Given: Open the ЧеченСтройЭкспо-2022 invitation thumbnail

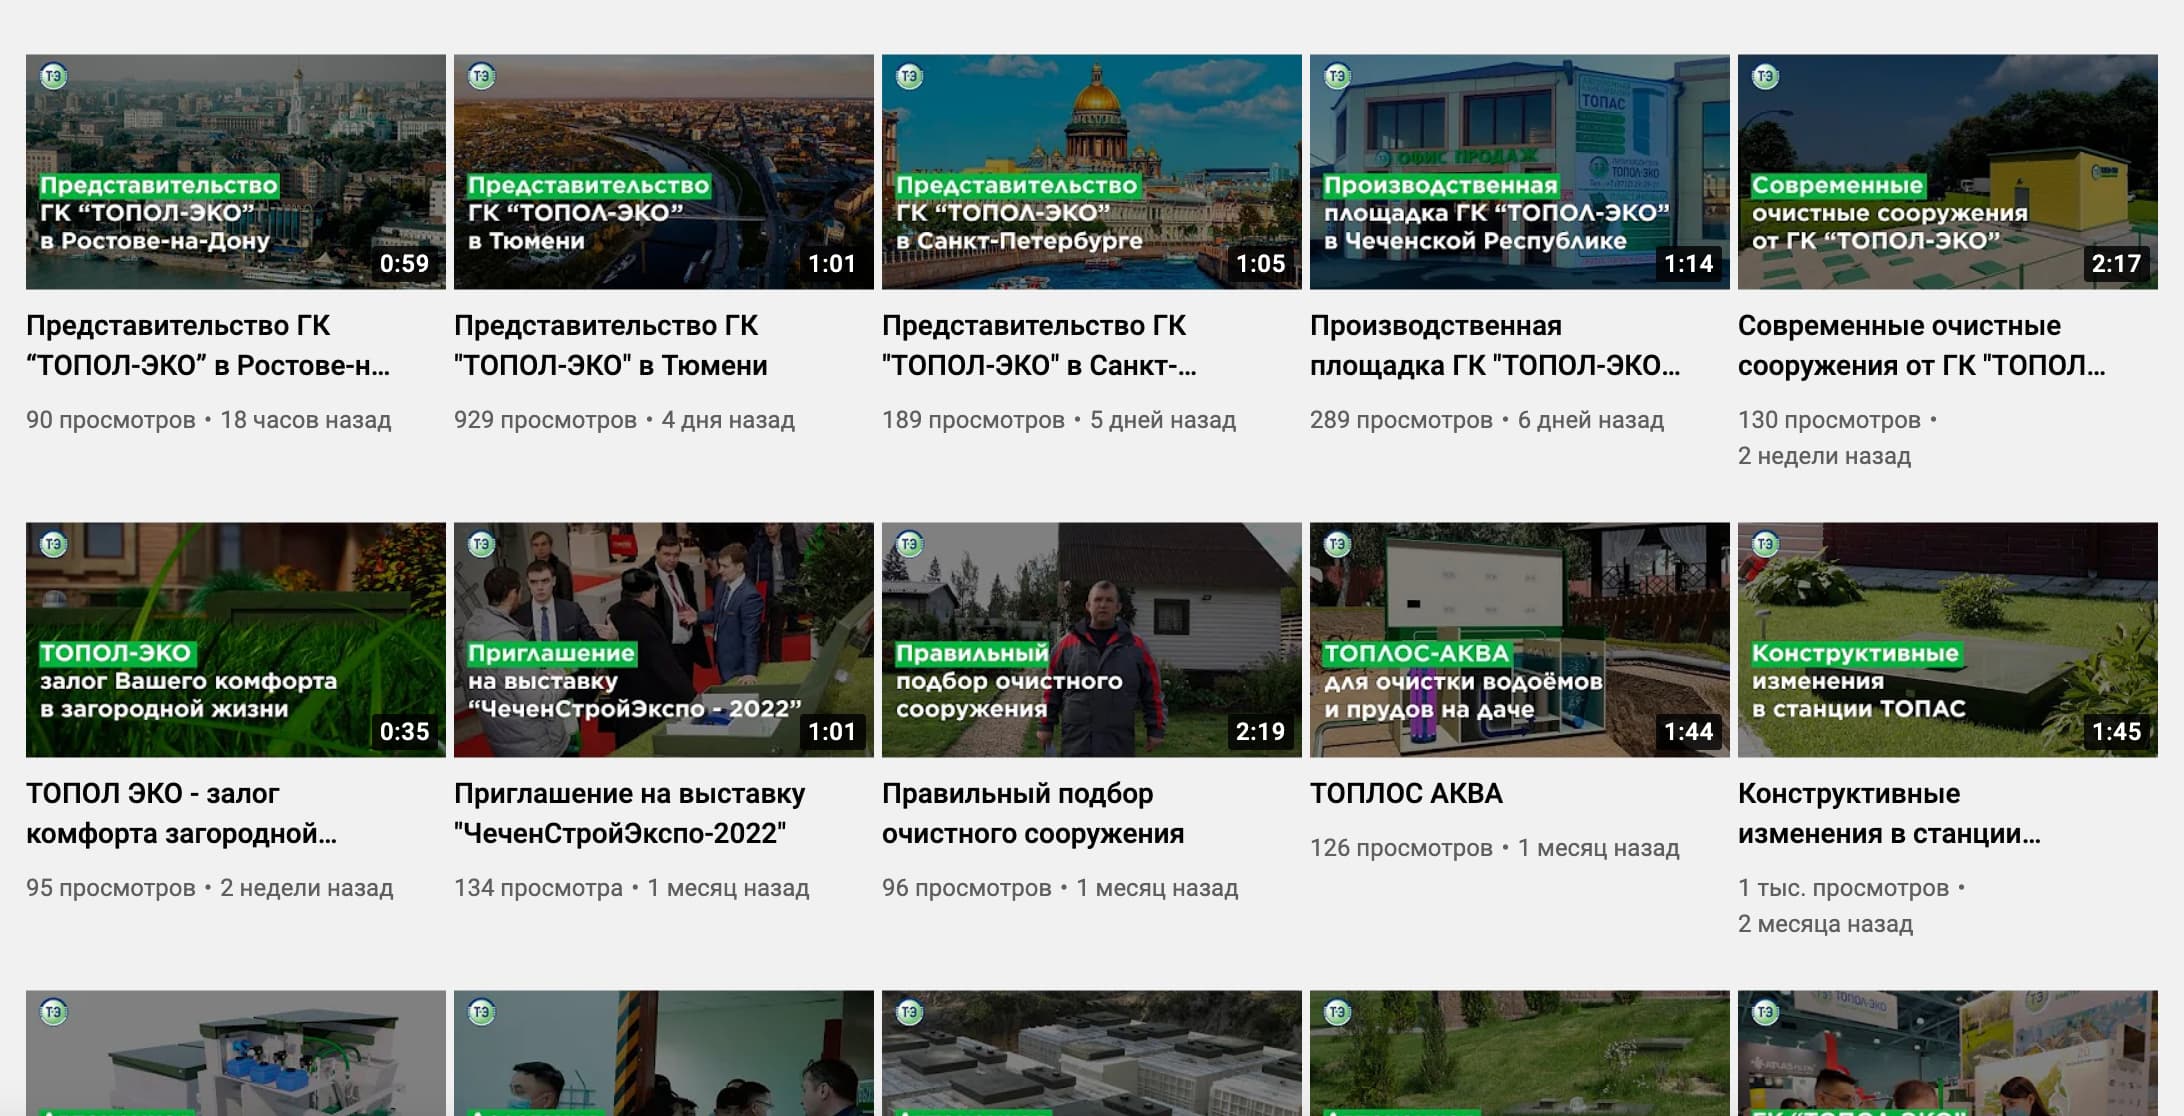Looking at the screenshot, I should pos(664,640).
